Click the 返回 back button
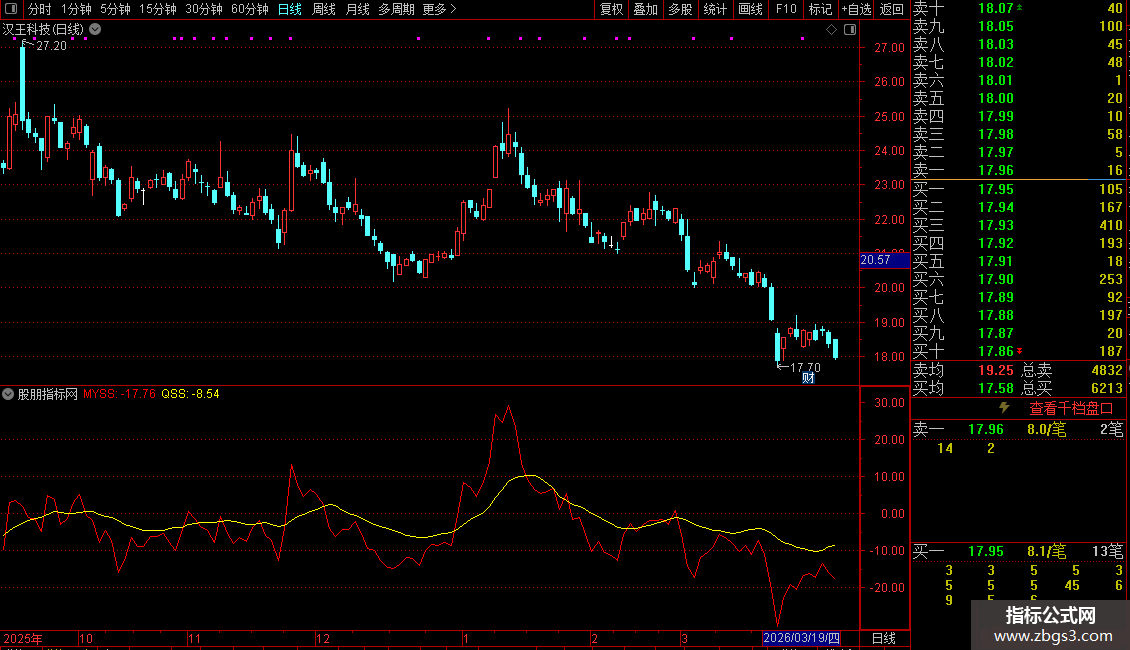Viewport: 1130px width, 650px height. 891,9
